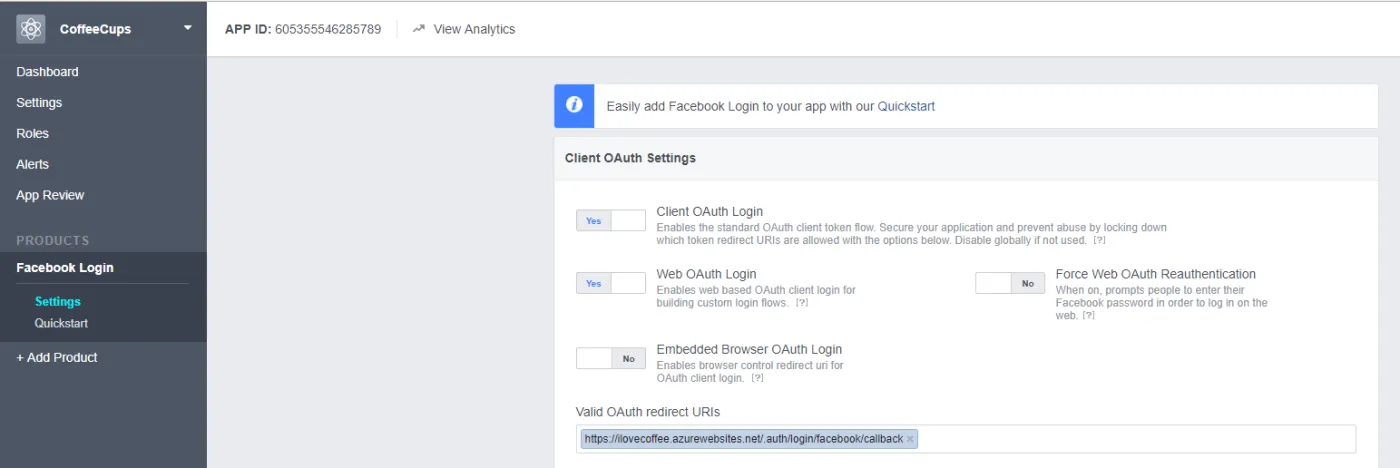This screenshot has width=1400, height=468.
Task: Click help icon for Force Web OAuth Reauthentication
Action: 1088,316
